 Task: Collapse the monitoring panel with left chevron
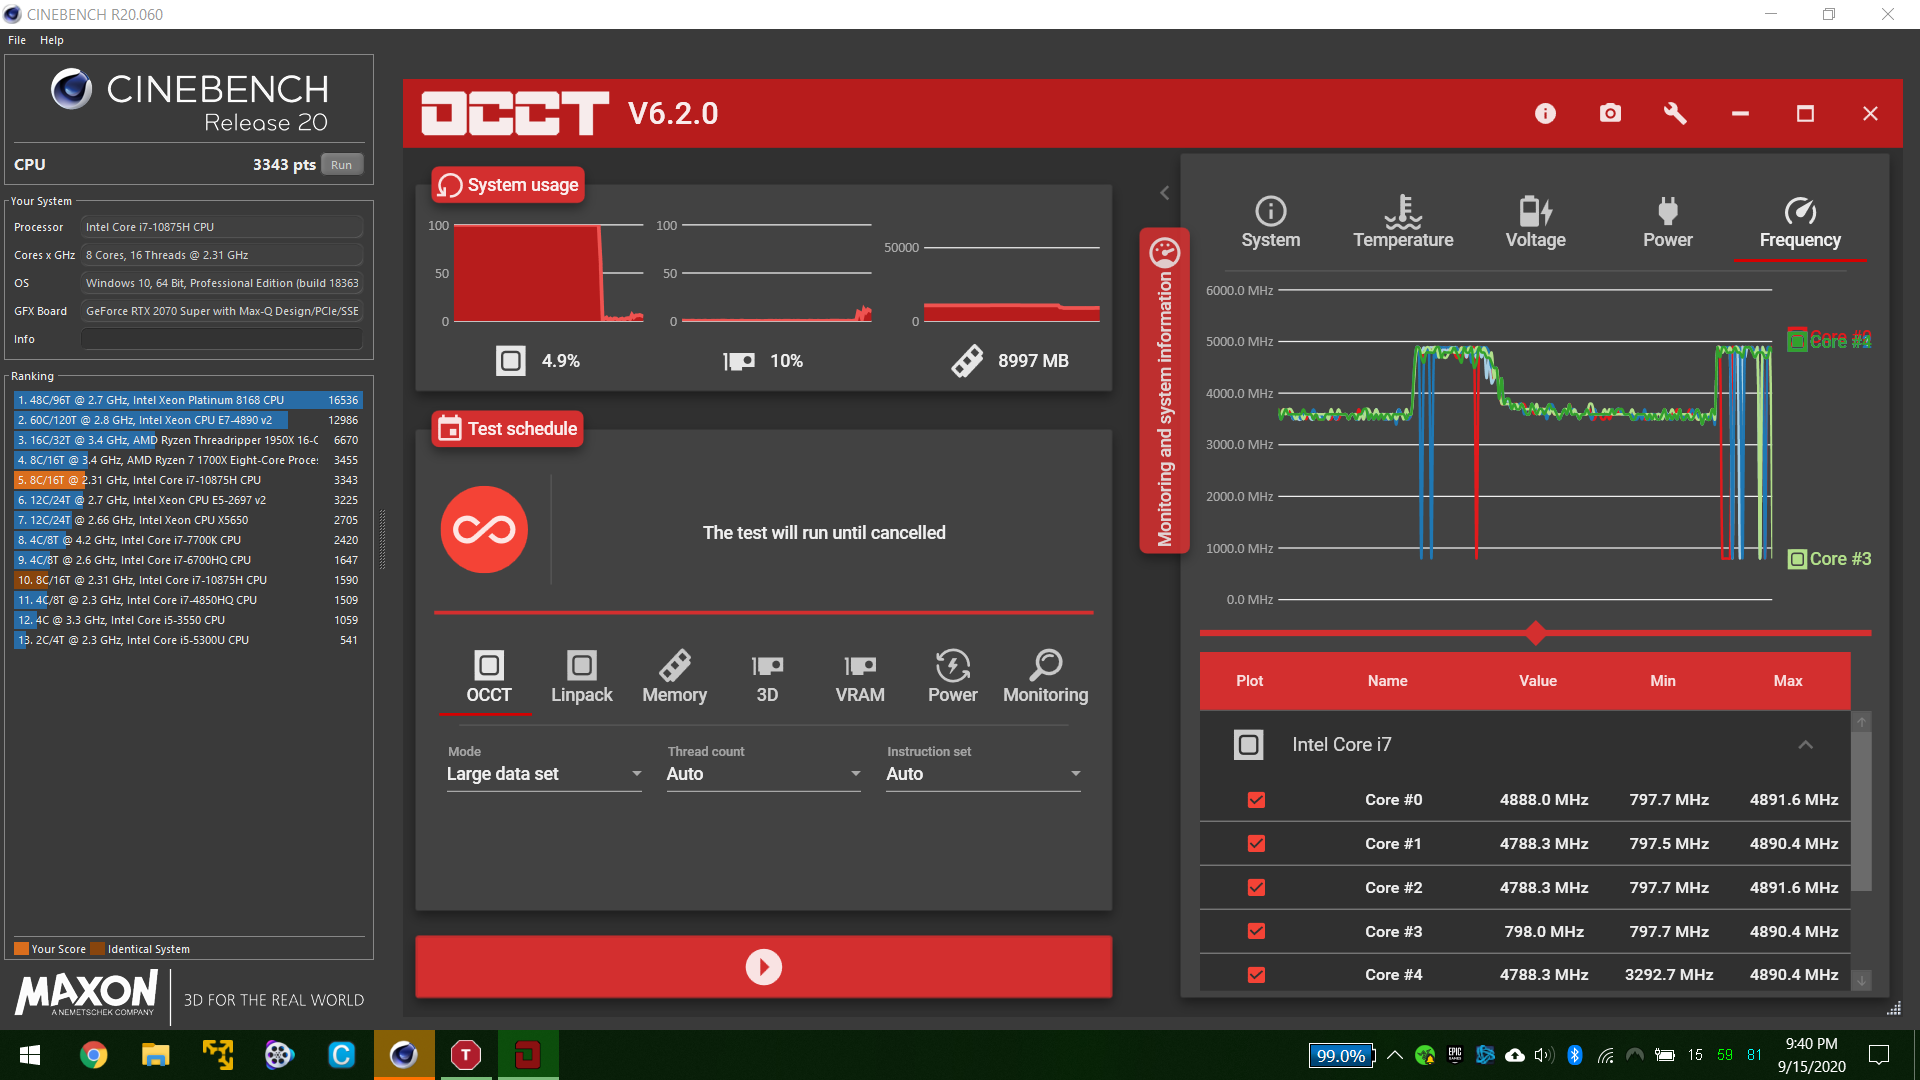pyautogui.click(x=1164, y=193)
